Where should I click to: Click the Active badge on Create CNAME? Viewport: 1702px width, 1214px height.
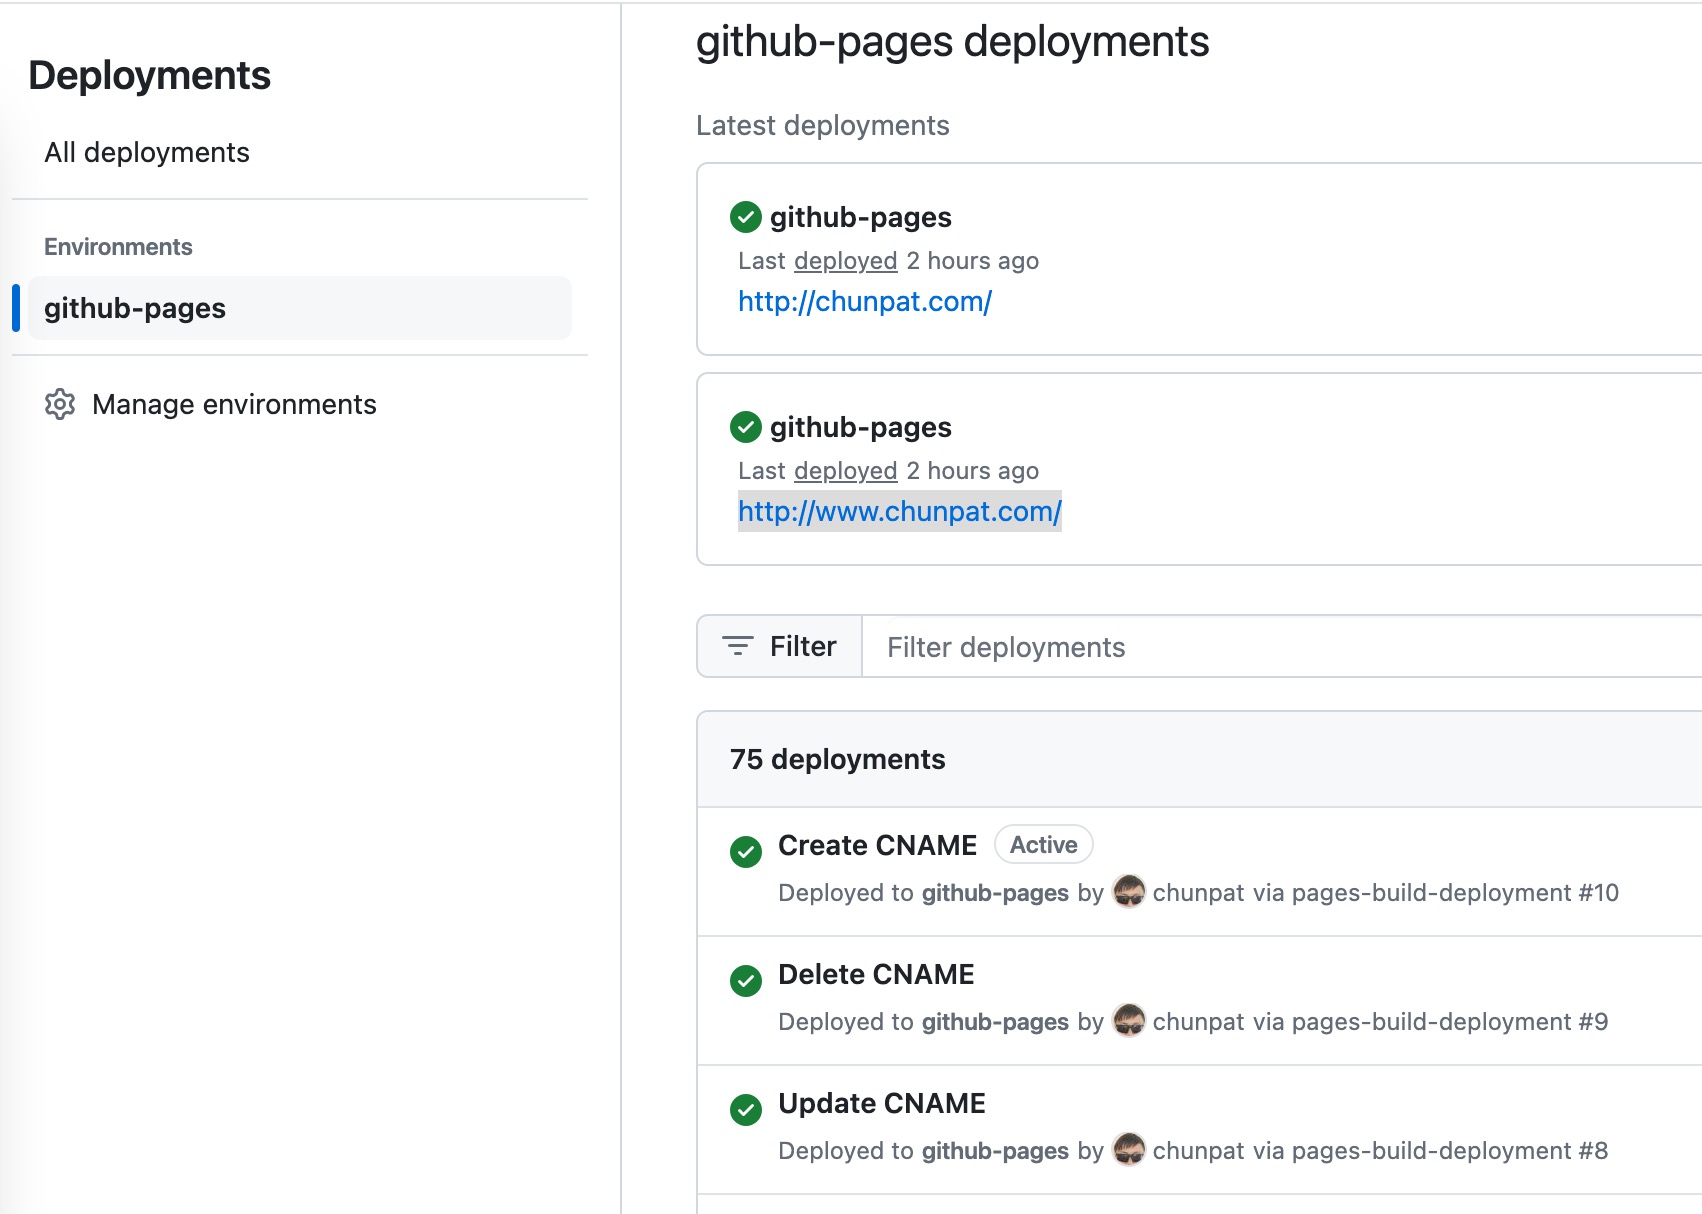pyautogui.click(x=1043, y=844)
